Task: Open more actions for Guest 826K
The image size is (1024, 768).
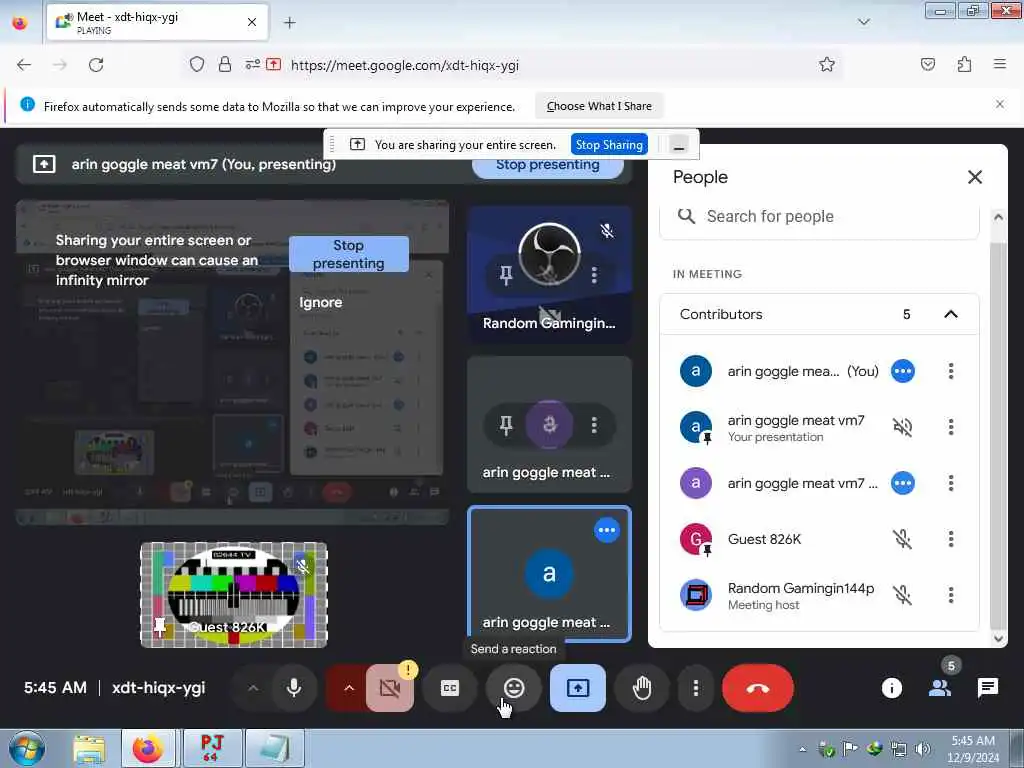Action: click(x=951, y=539)
